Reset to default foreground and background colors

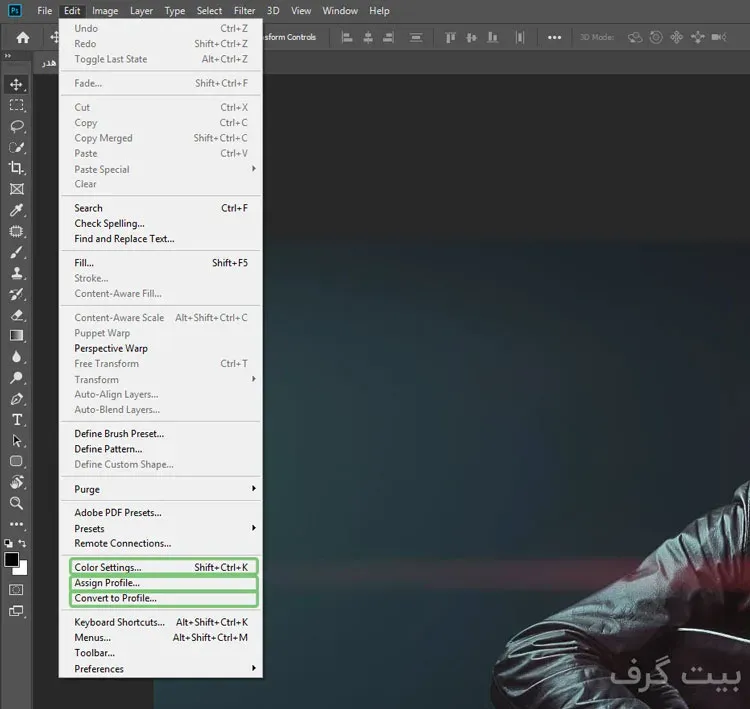pos(8,543)
